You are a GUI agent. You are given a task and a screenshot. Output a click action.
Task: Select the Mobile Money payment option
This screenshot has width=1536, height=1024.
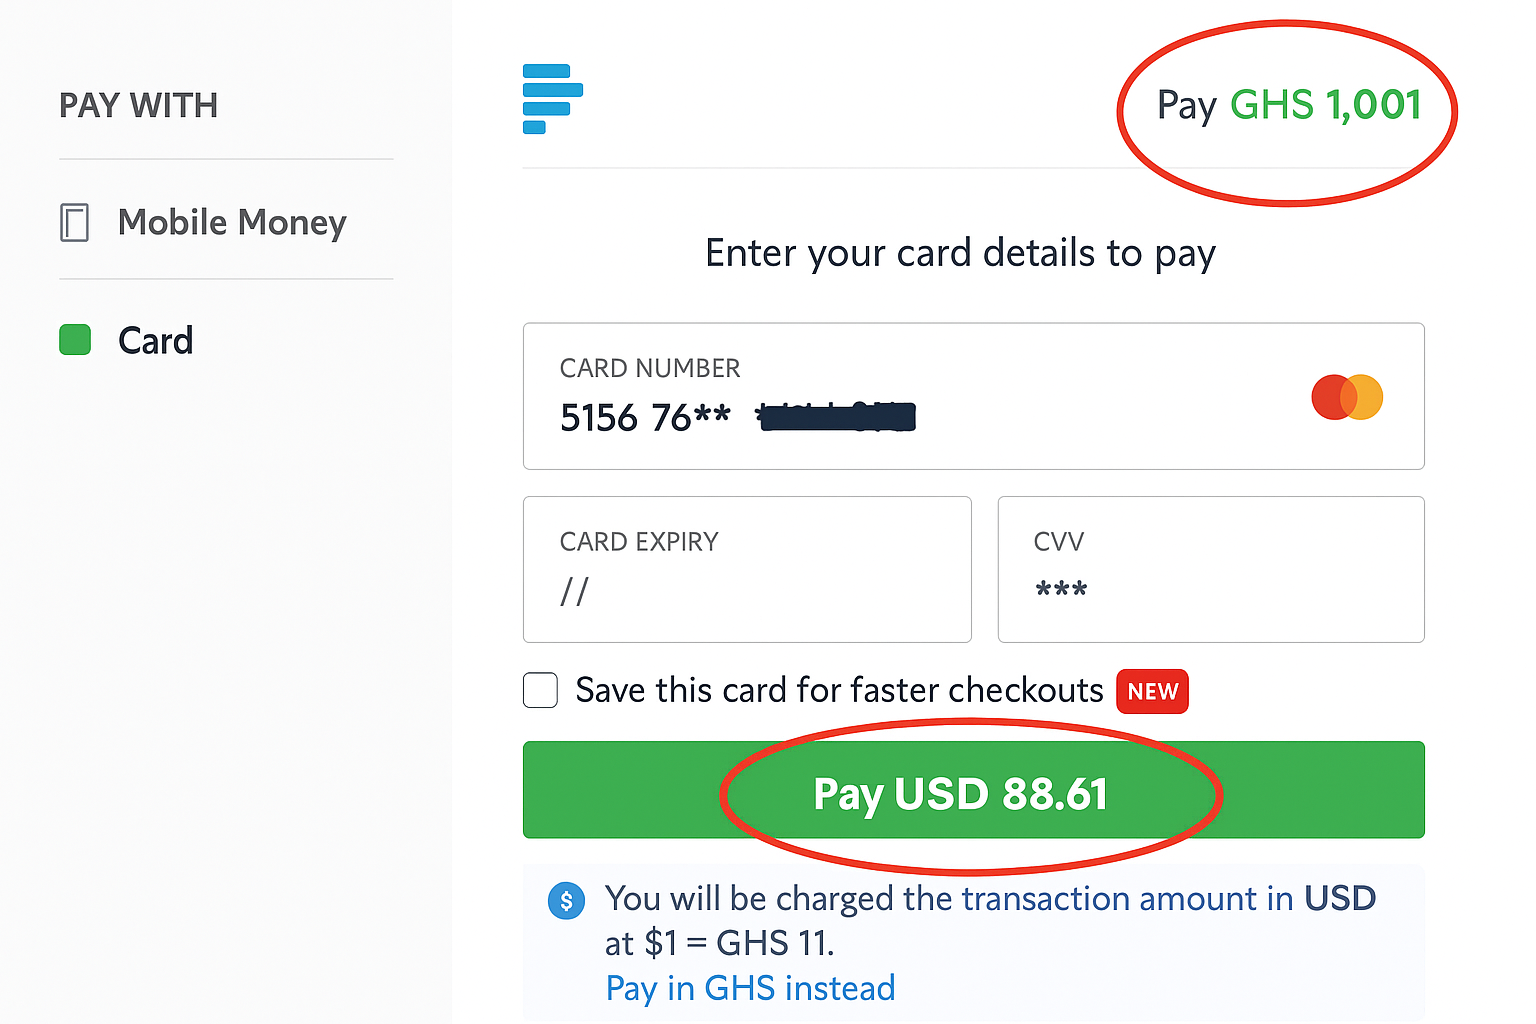click(x=232, y=222)
